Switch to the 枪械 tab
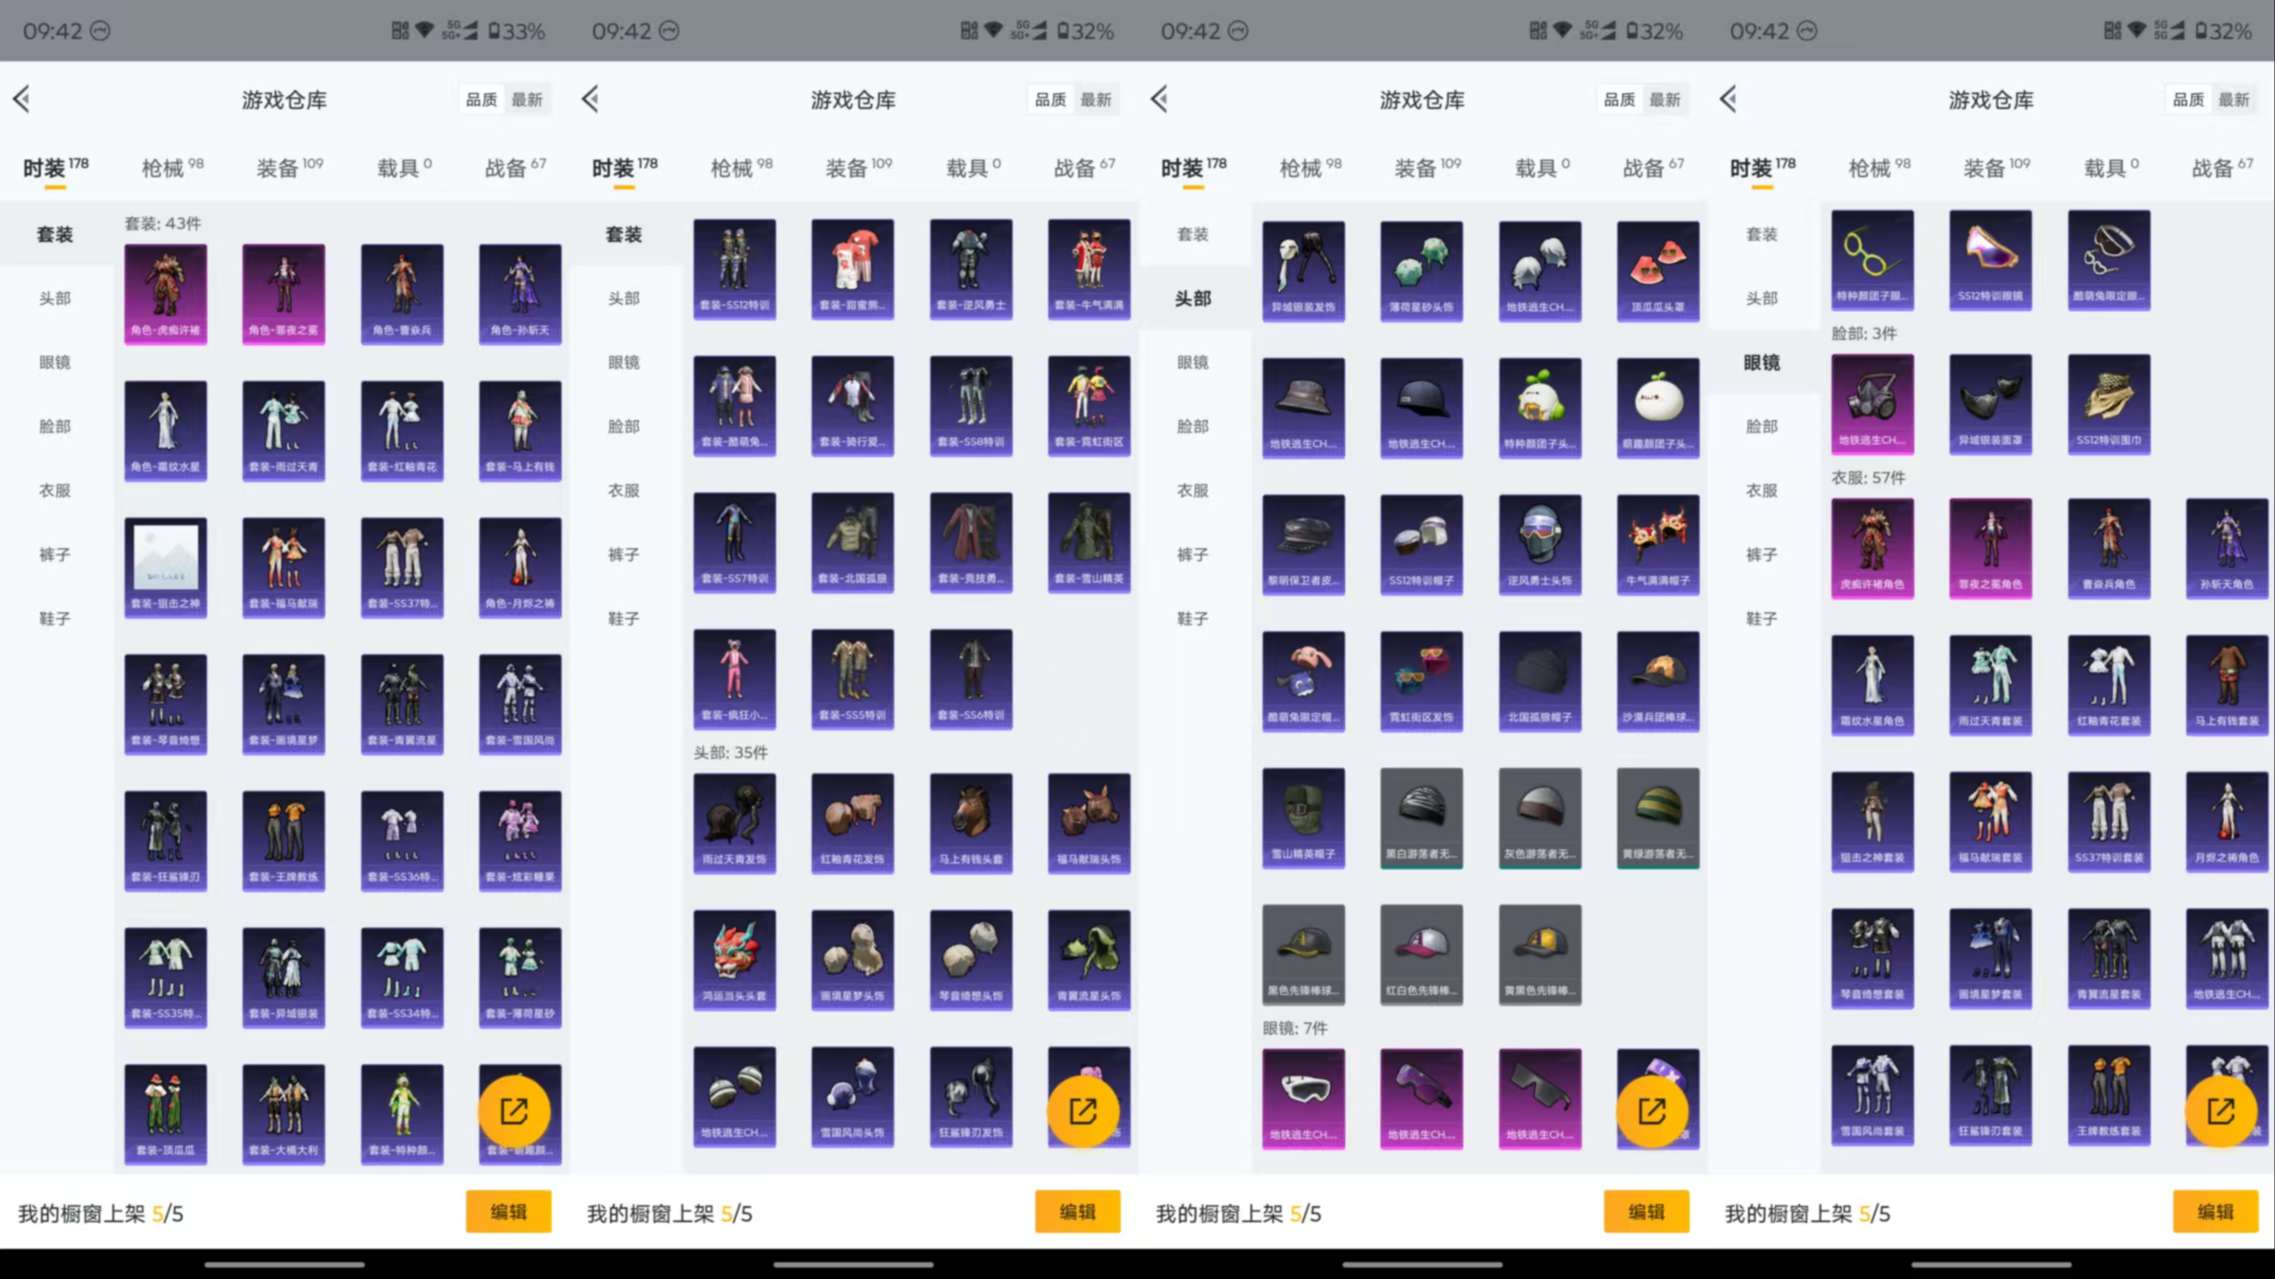Viewport: 2275px width, 1279px height. pyautogui.click(x=165, y=166)
